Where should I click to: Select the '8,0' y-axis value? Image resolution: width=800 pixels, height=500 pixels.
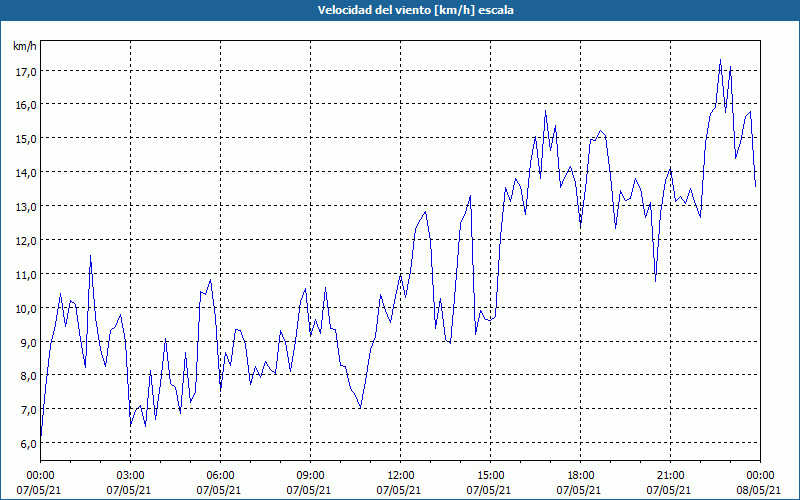pos(28,376)
